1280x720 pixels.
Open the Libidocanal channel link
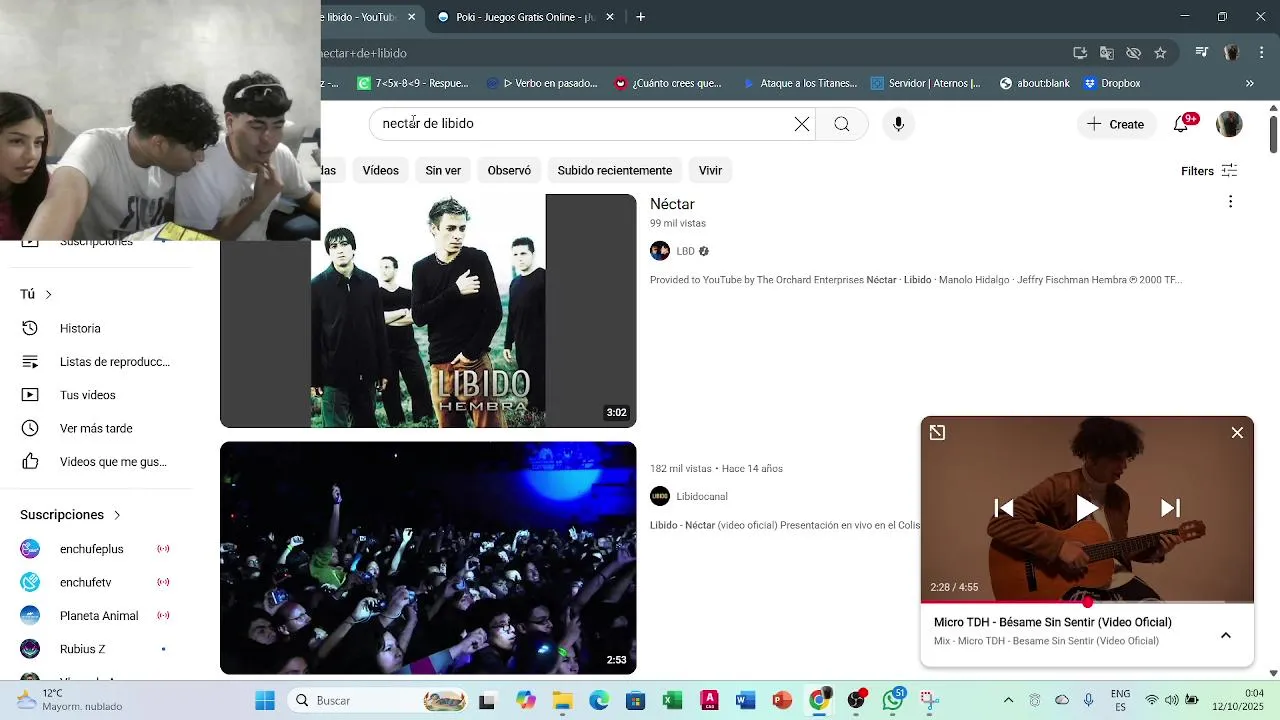[x=702, y=496]
